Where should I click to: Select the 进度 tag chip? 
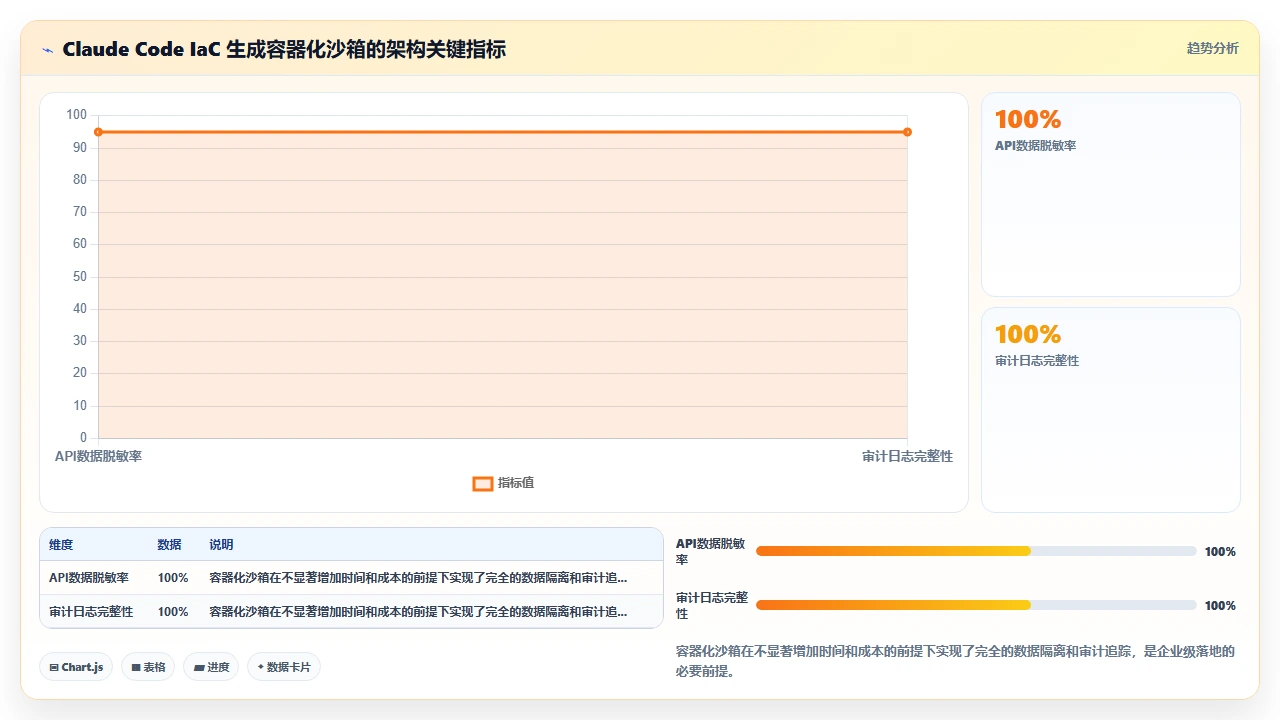(211, 667)
